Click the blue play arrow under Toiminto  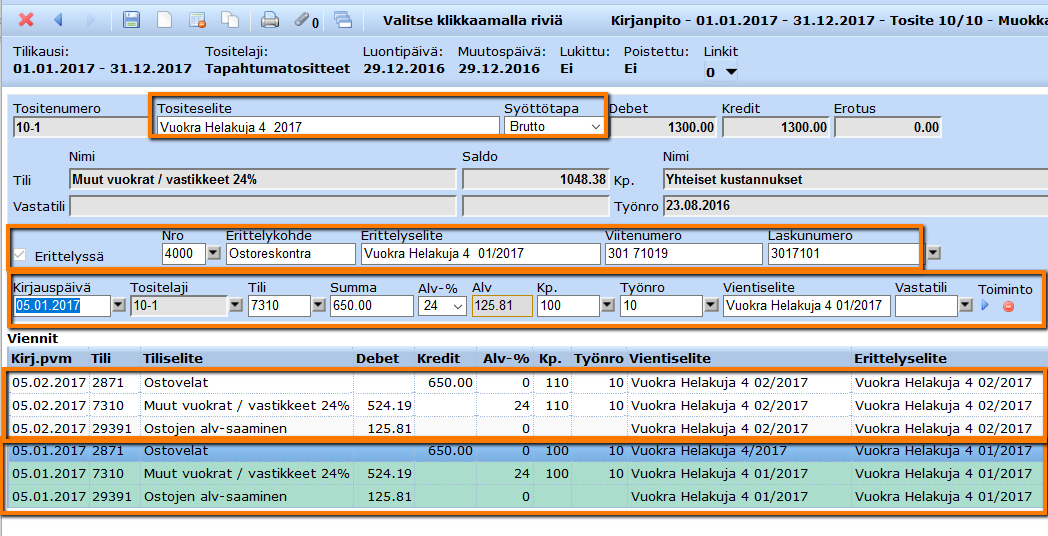click(x=985, y=306)
